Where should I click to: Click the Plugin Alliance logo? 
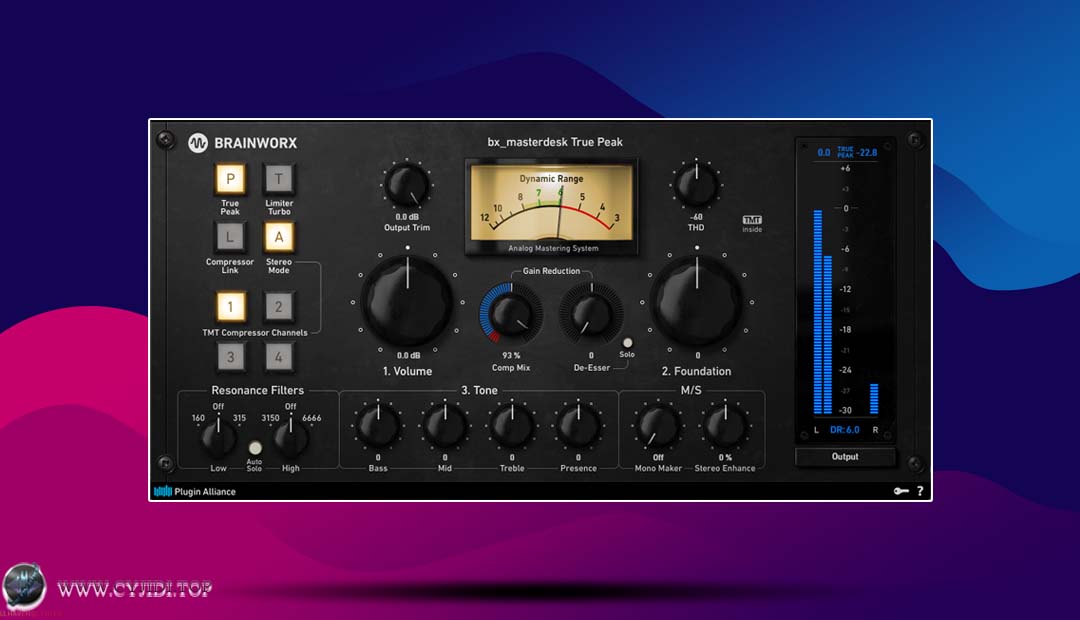pyautogui.click(x=195, y=491)
